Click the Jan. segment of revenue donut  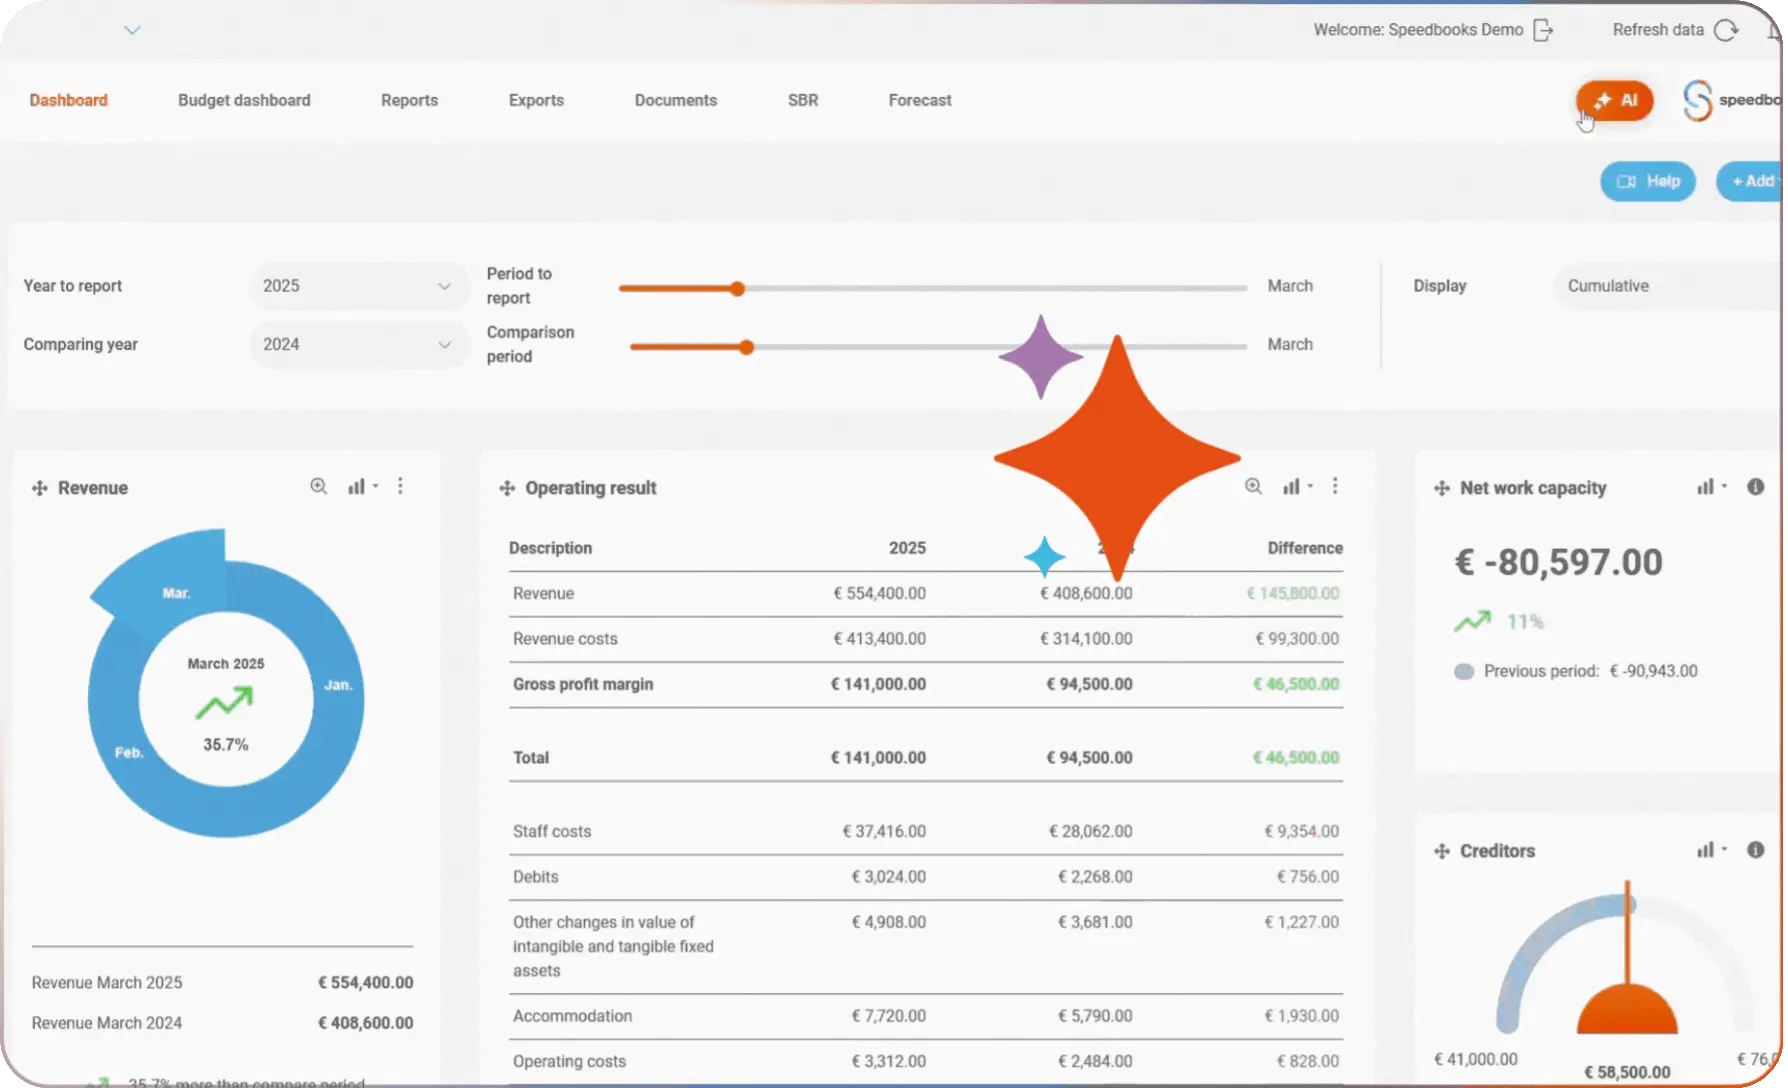(338, 685)
